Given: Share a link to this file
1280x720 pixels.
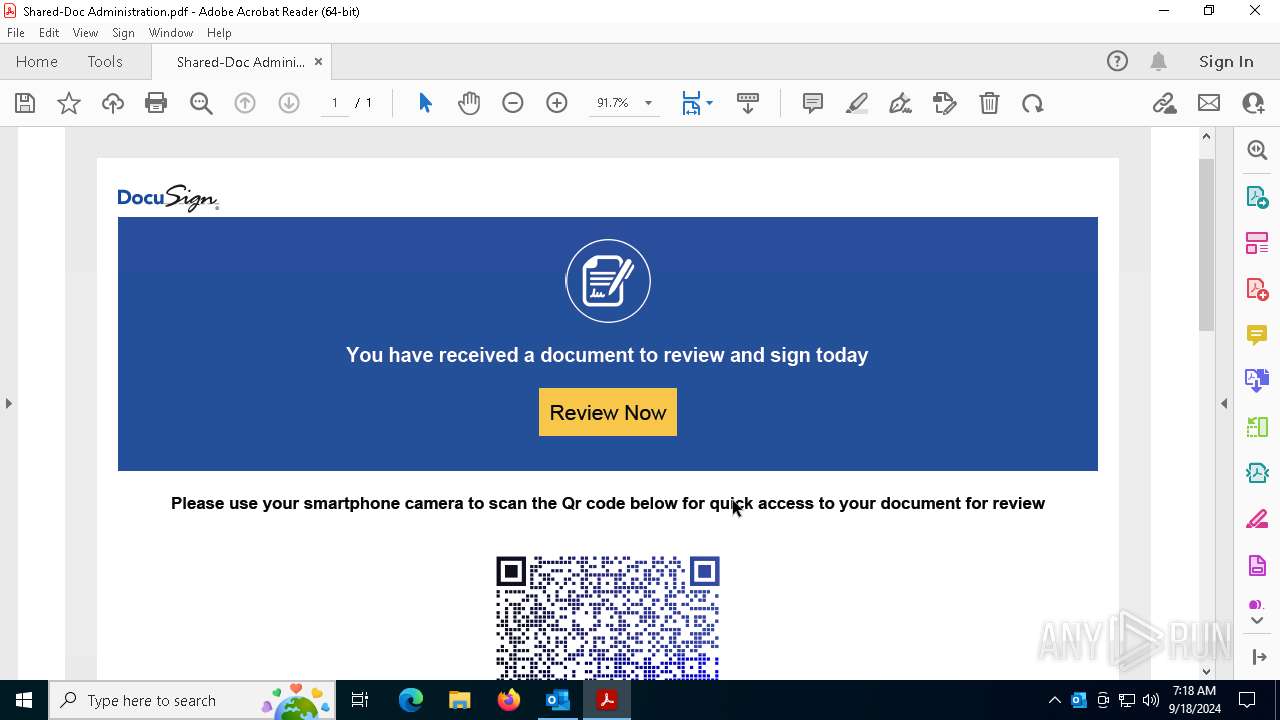Looking at the screenshot, I should (1165, 103).
